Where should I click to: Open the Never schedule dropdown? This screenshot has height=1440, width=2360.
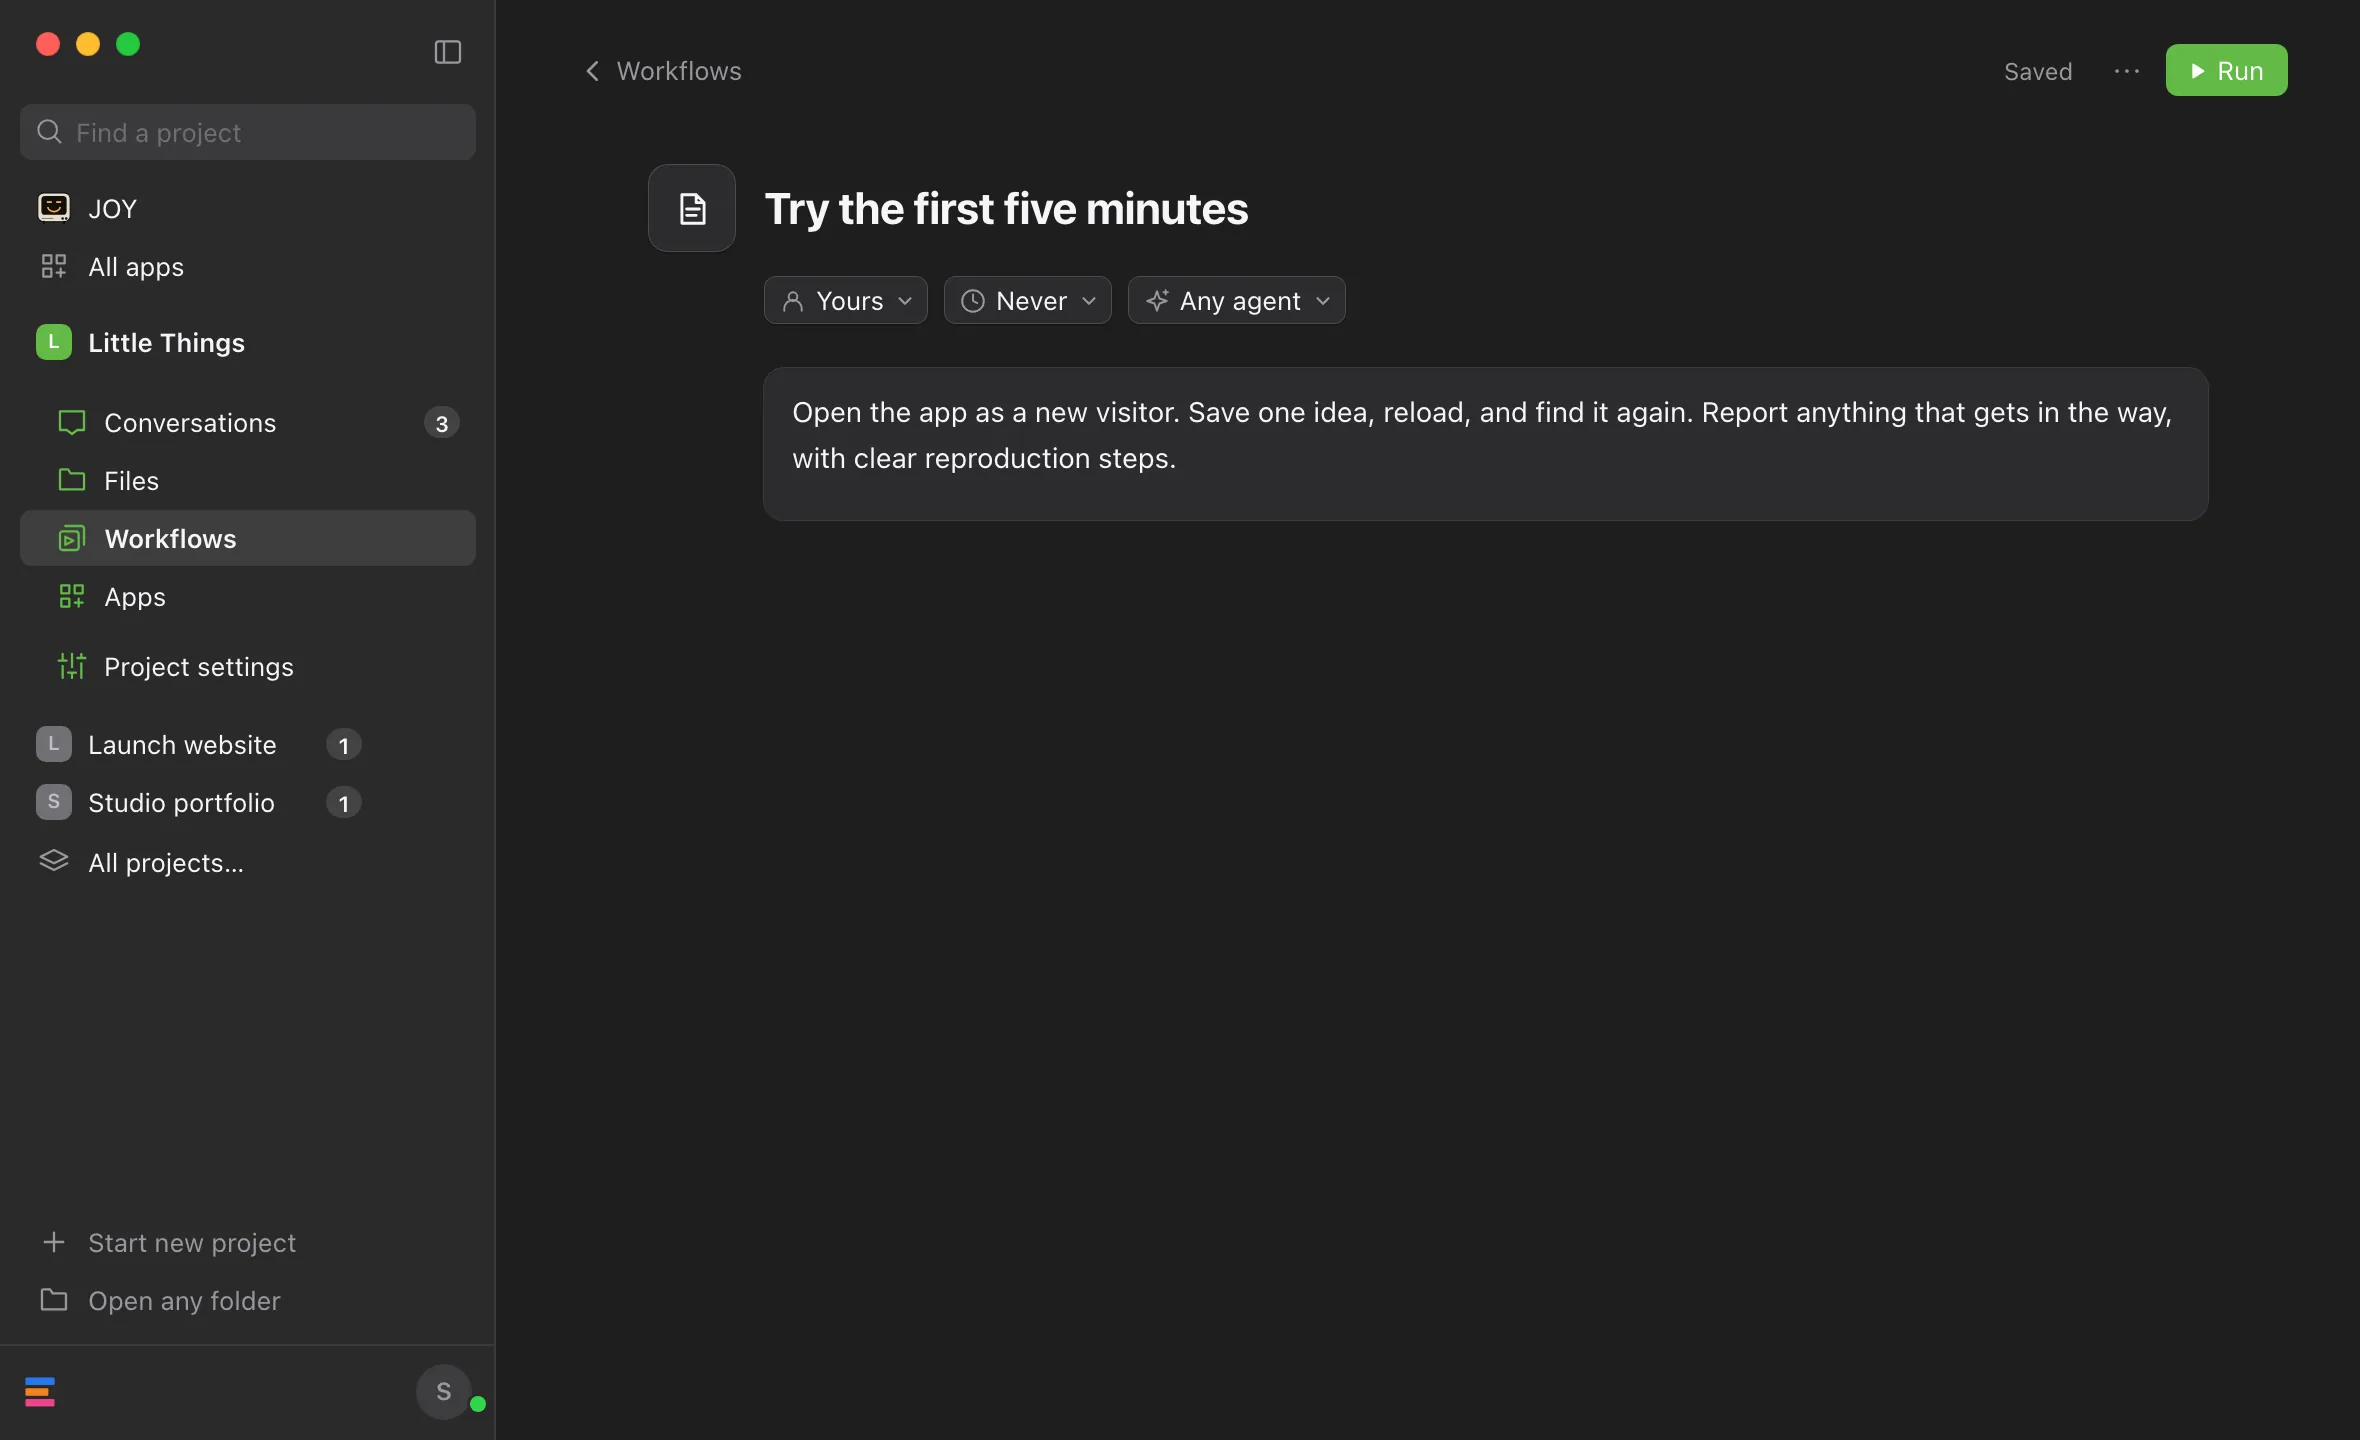tap(1028, 300)
